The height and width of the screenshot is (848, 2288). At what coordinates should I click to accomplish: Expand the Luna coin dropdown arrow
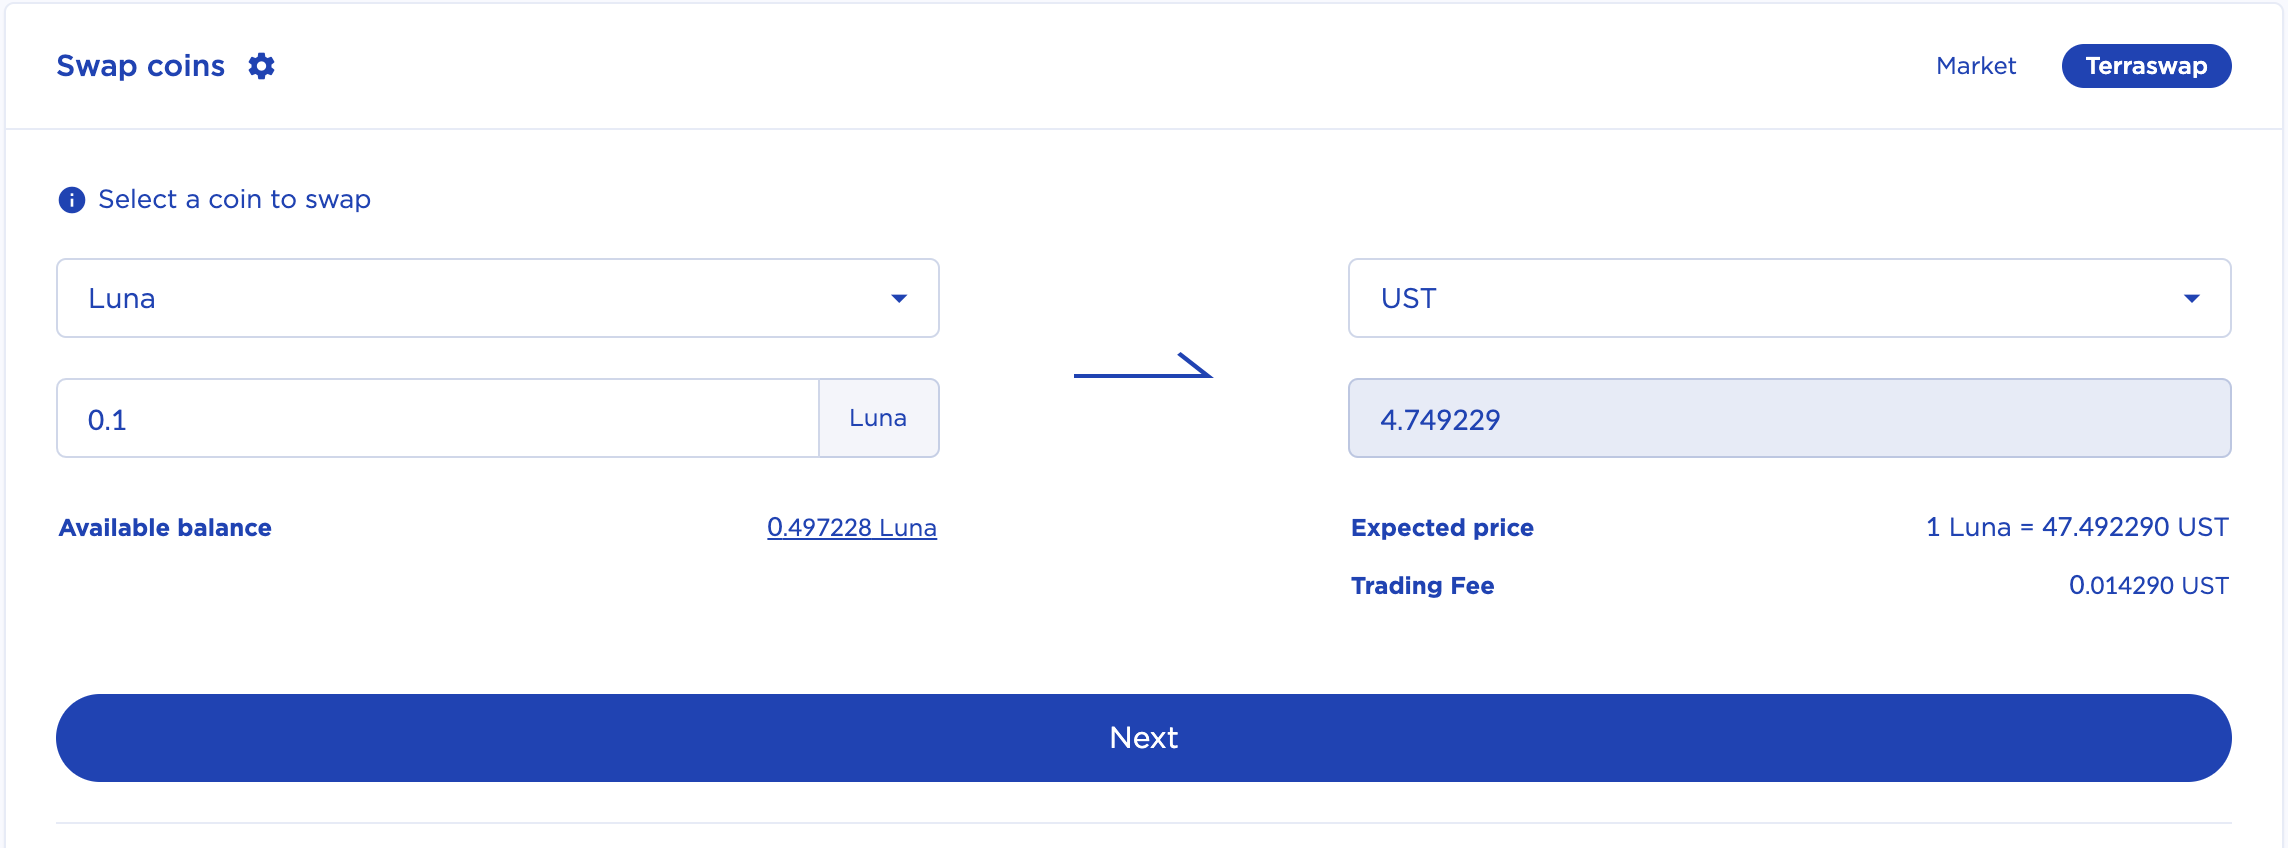click(x=899, y=298)
